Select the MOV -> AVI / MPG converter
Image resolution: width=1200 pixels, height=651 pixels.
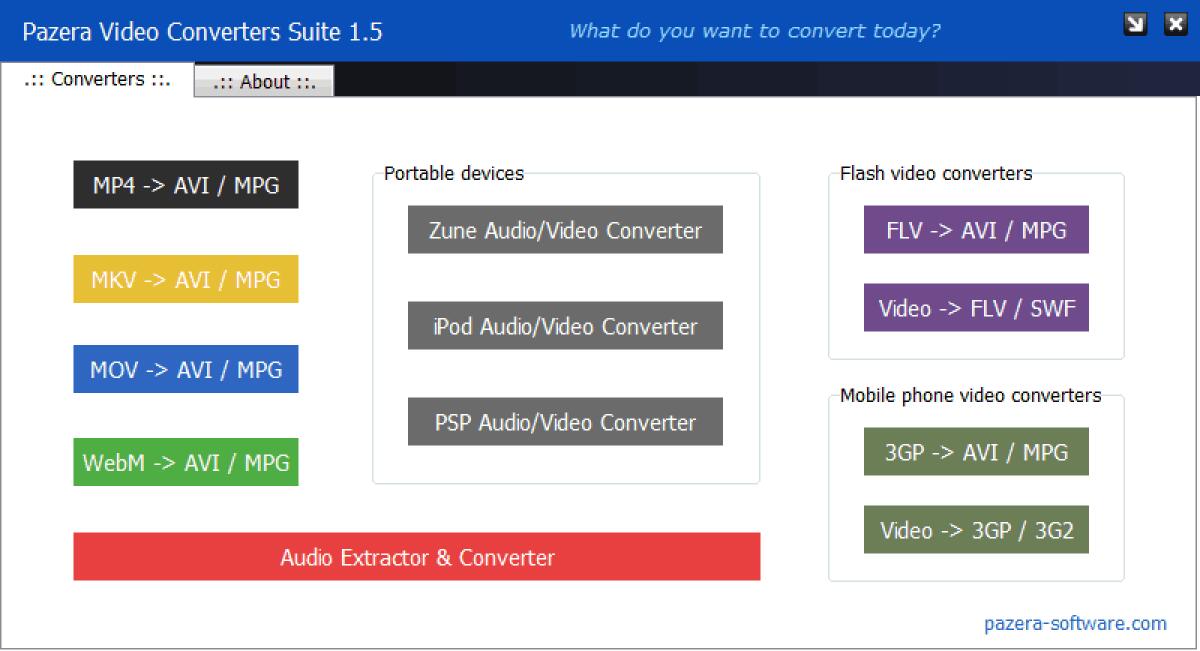185,368
